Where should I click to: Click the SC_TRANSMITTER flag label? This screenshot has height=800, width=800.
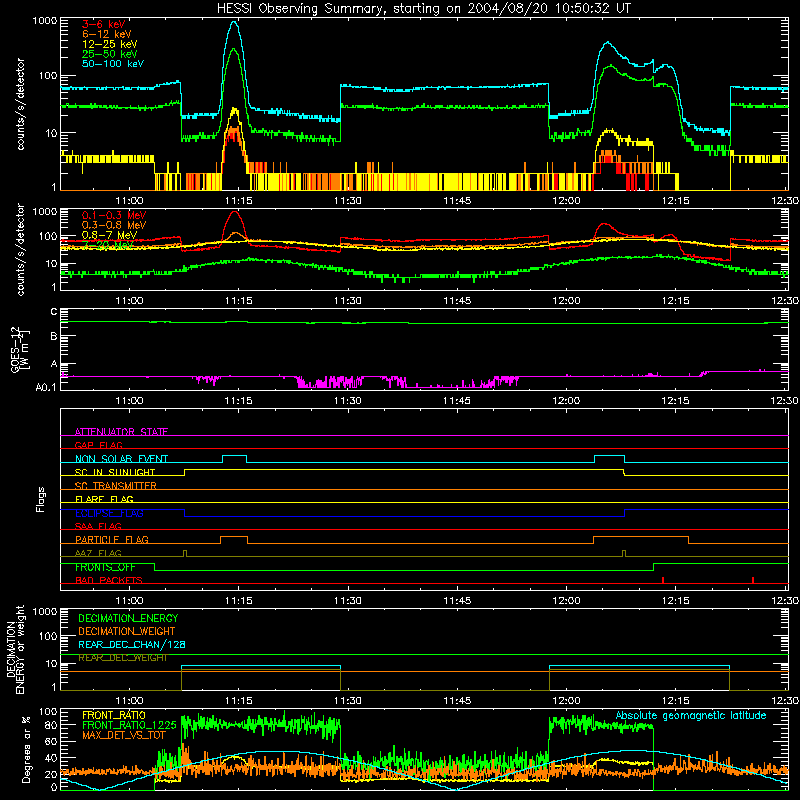pyautogui.click(x=116, y=486)
